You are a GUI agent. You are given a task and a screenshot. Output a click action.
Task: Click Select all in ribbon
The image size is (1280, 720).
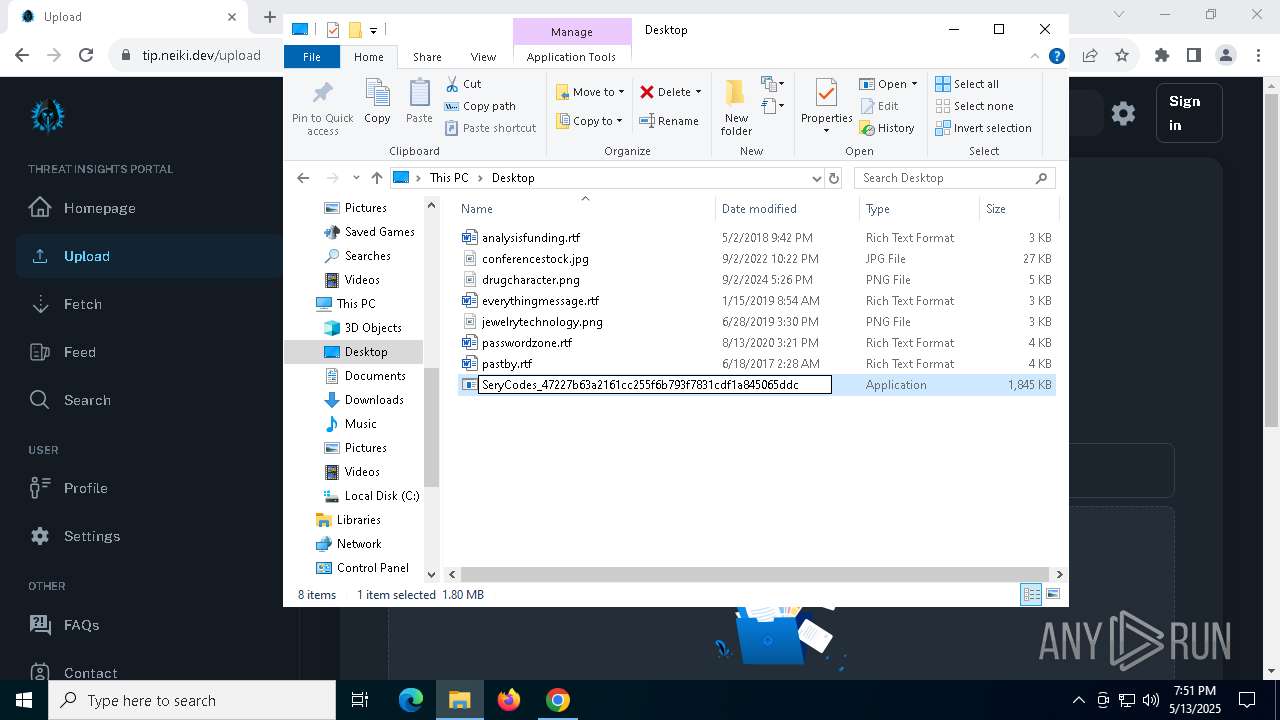(x=967, y=84)
